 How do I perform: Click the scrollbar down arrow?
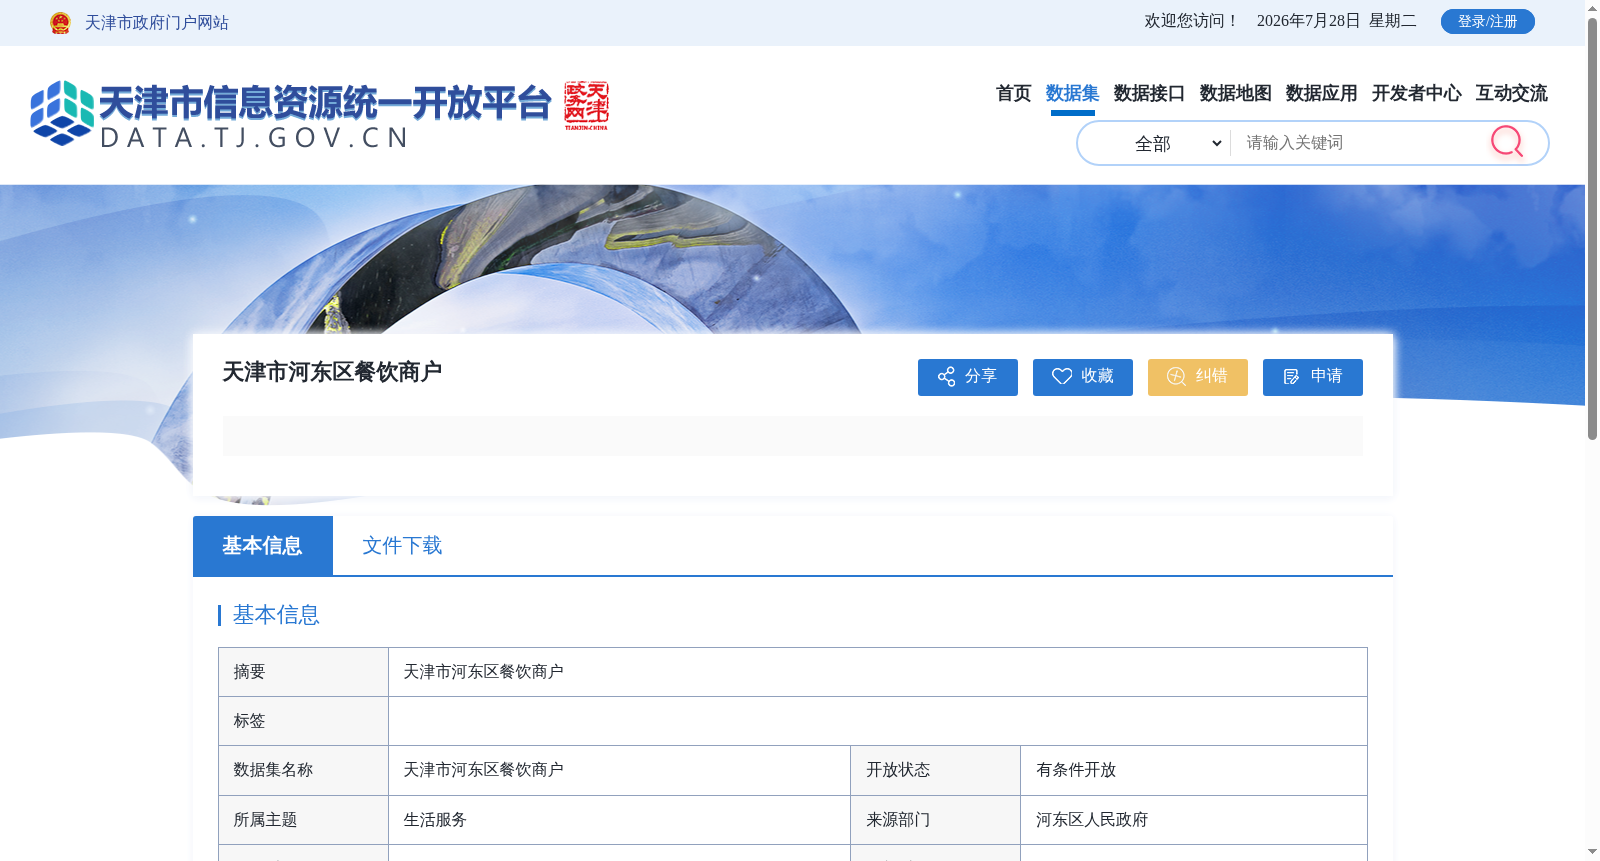pyautogui.click(x=1592, y=852)
